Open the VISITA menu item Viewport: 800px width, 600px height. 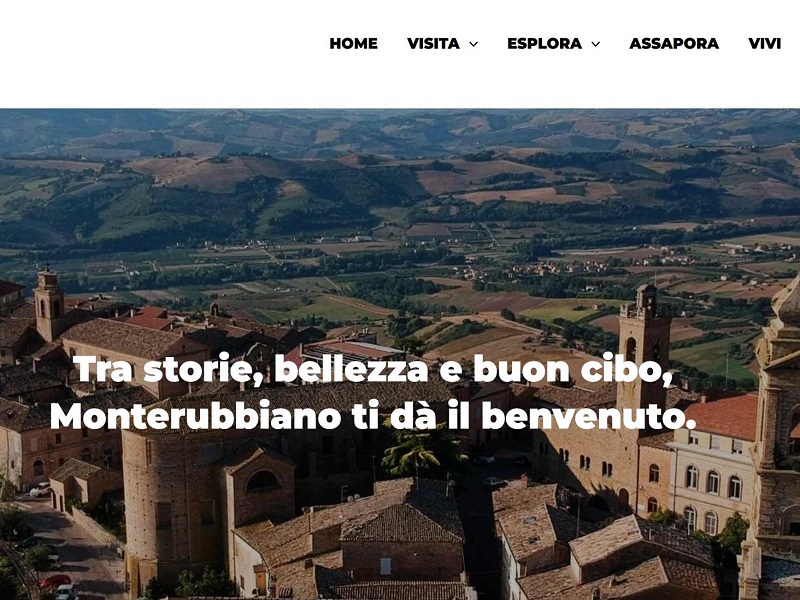point(433,43)
